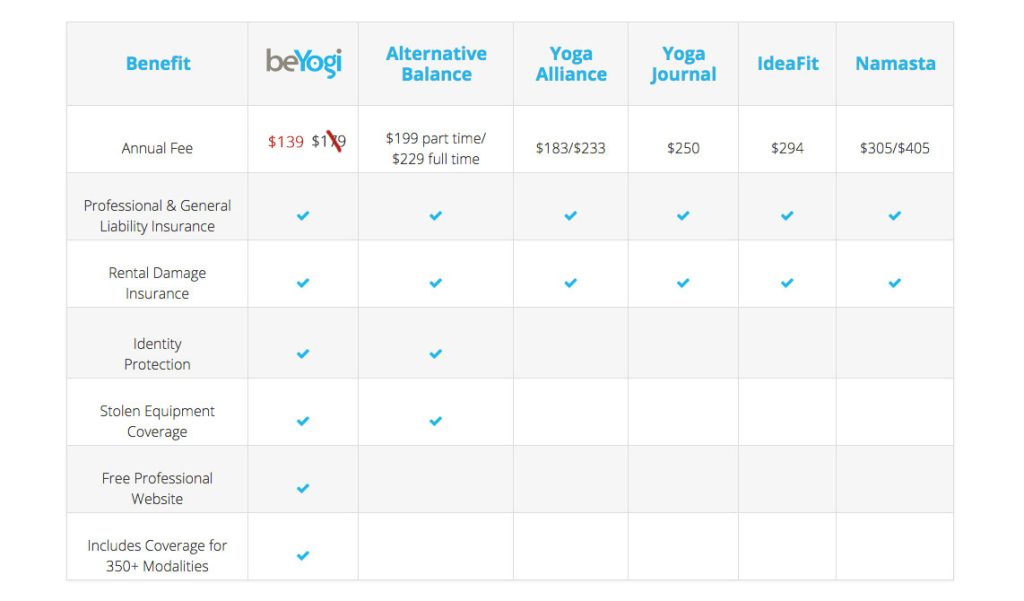This screenshot has height=601, width=1024.
Task: Click the Stolen Equipment Coverage row label
Action: coord(157,421)
